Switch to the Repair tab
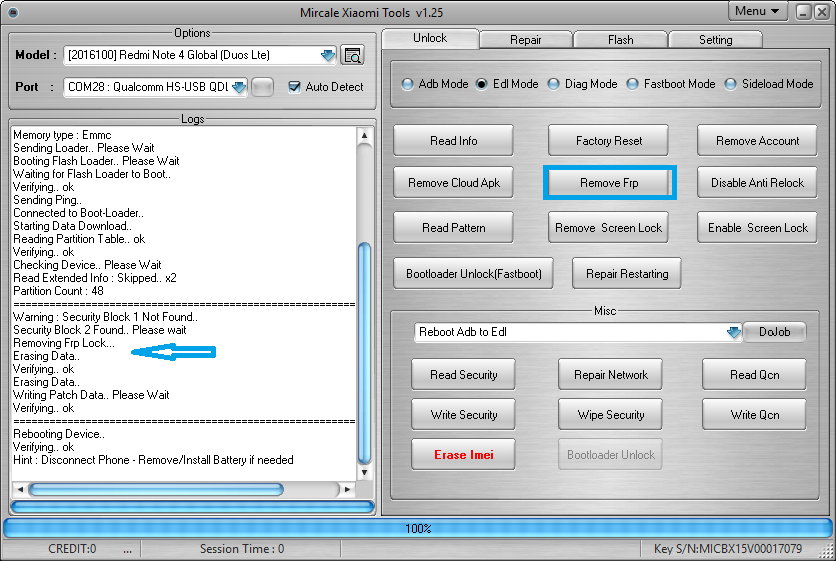 (x=526, y=40)
